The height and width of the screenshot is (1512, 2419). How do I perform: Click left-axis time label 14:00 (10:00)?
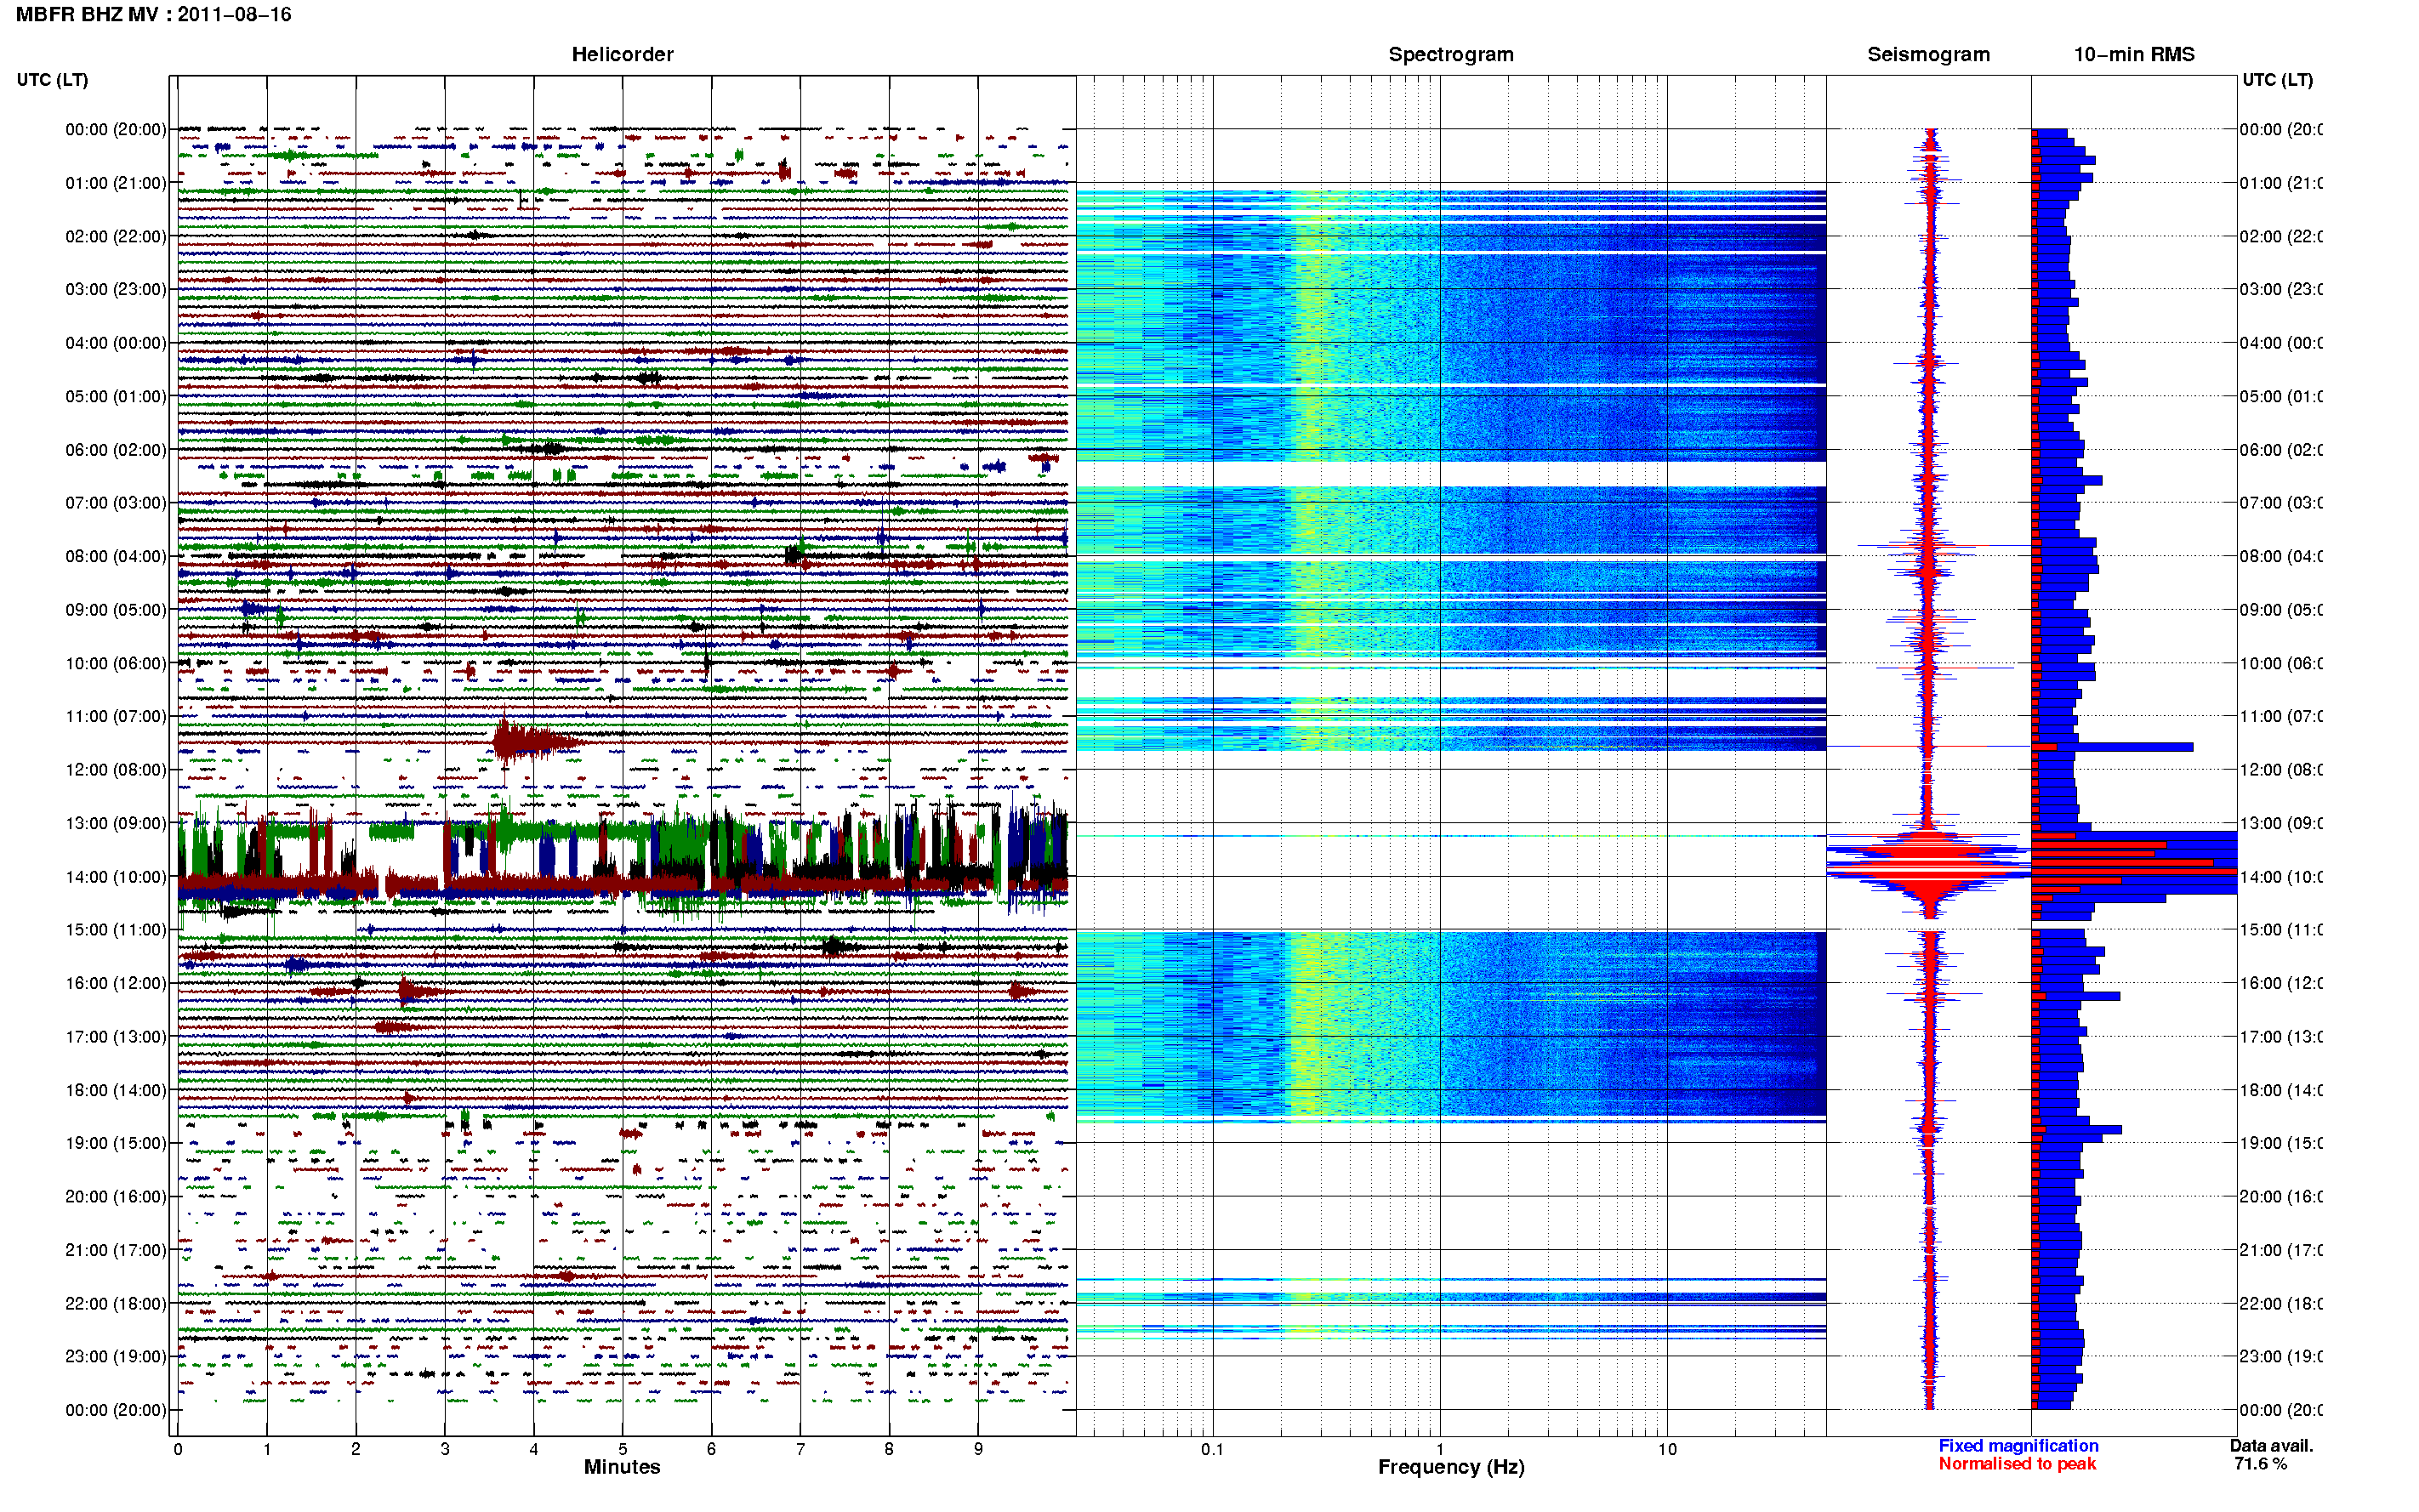point(116,877)
